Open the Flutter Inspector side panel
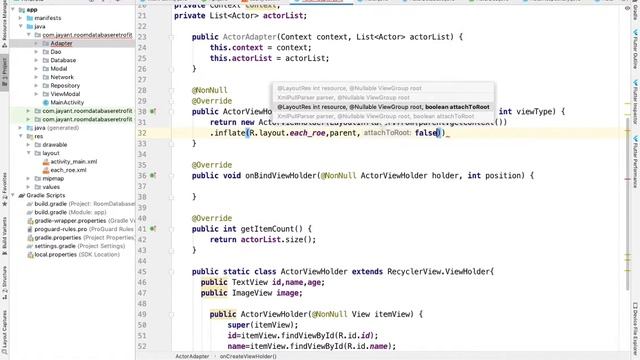 tap(635, 101)
